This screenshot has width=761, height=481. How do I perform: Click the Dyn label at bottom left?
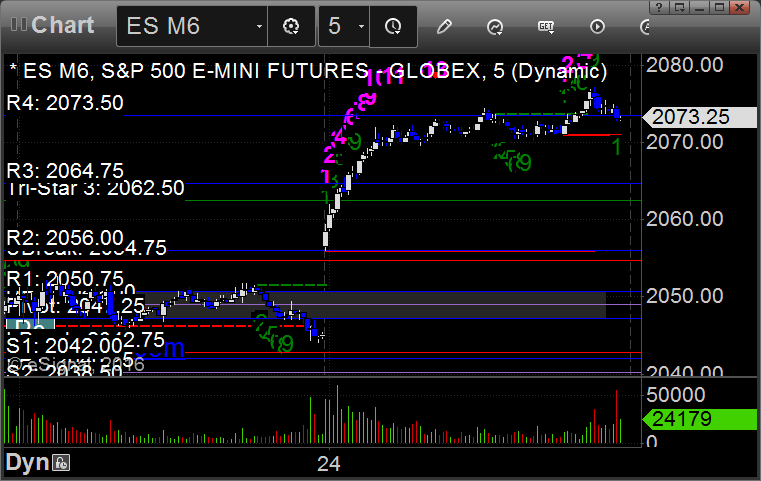(x=27, y=463)
